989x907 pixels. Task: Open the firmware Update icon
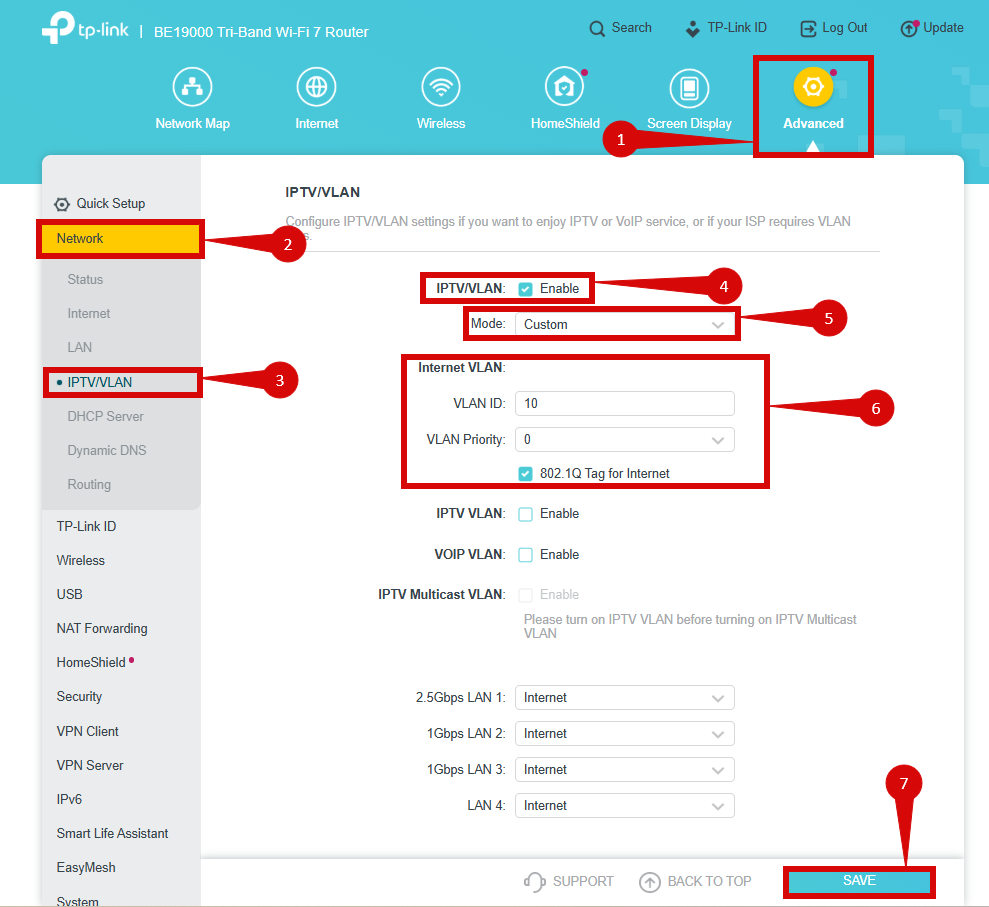(x=909, y=28)
